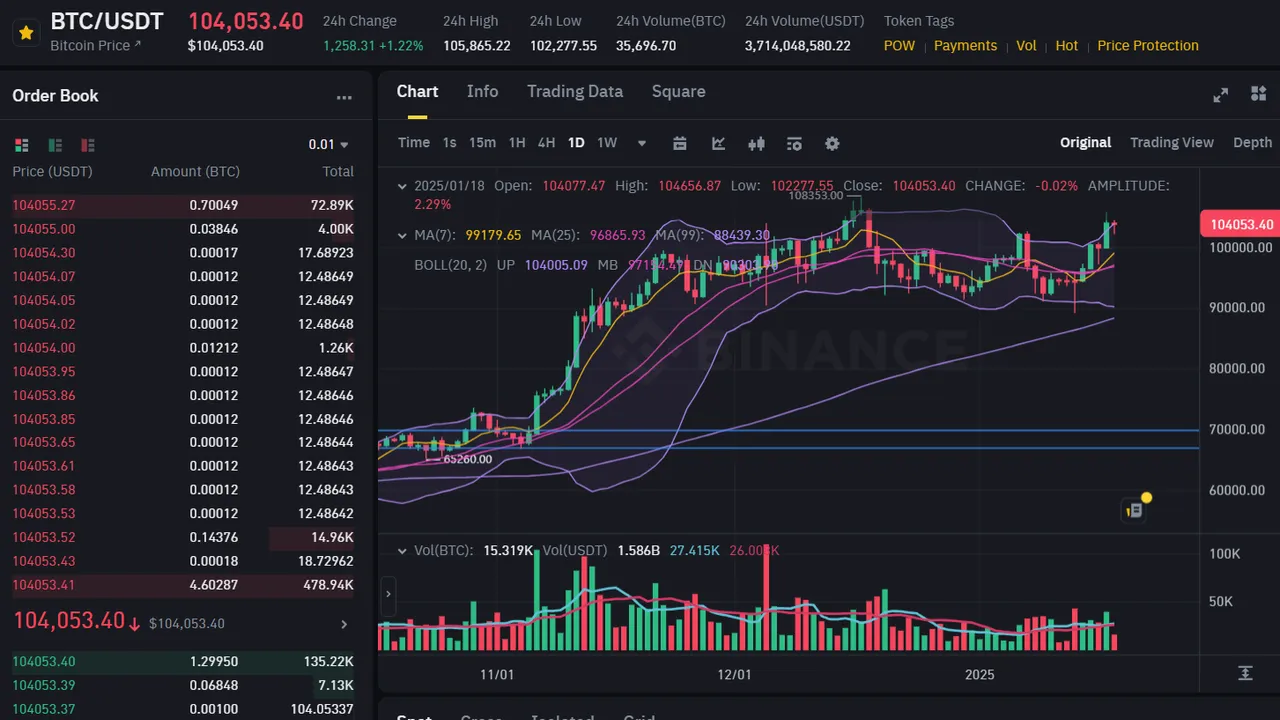Collapse the OHLC date info row chevron

[402, 186]
